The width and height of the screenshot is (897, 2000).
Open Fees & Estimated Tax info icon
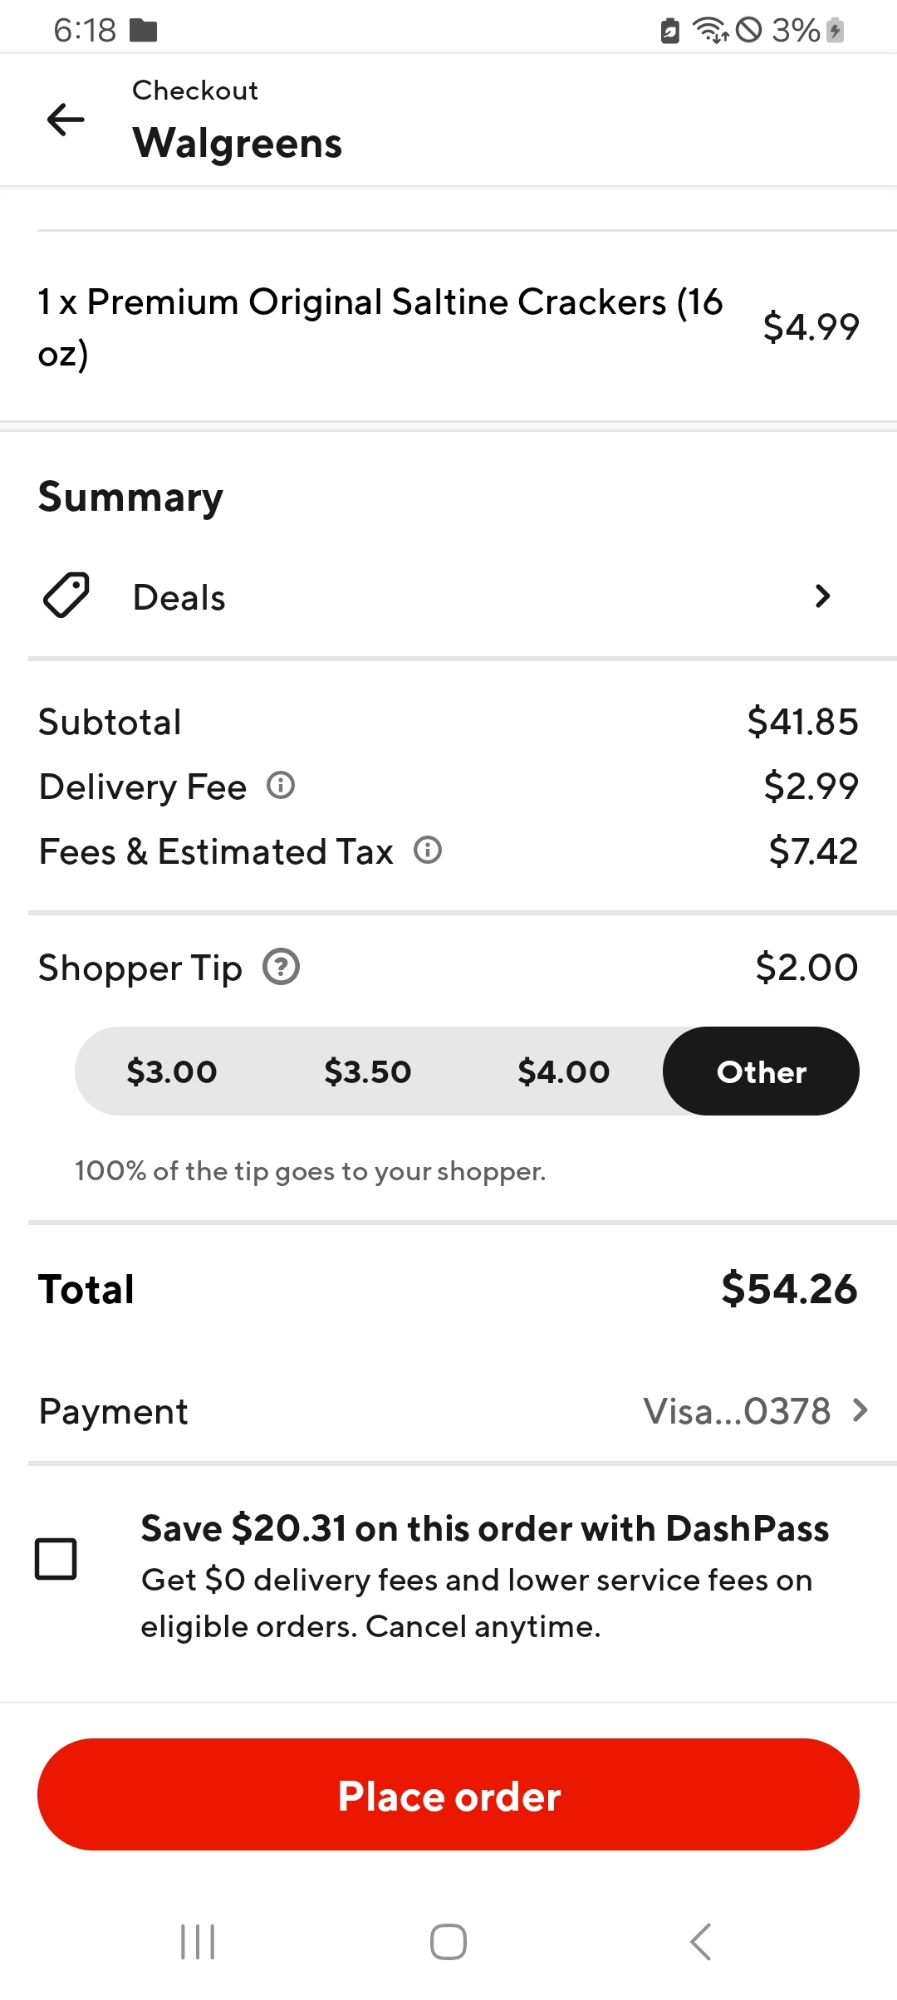428,851
